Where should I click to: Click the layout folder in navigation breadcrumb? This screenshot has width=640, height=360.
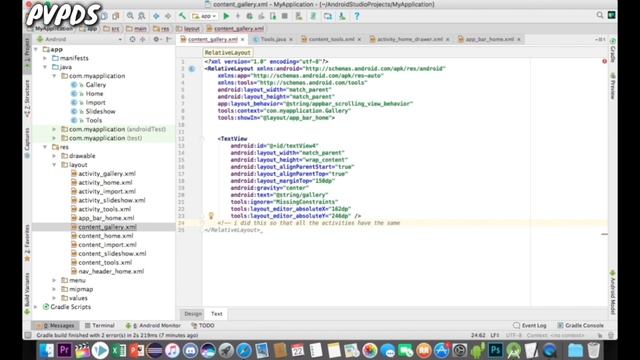click(188, 29)
